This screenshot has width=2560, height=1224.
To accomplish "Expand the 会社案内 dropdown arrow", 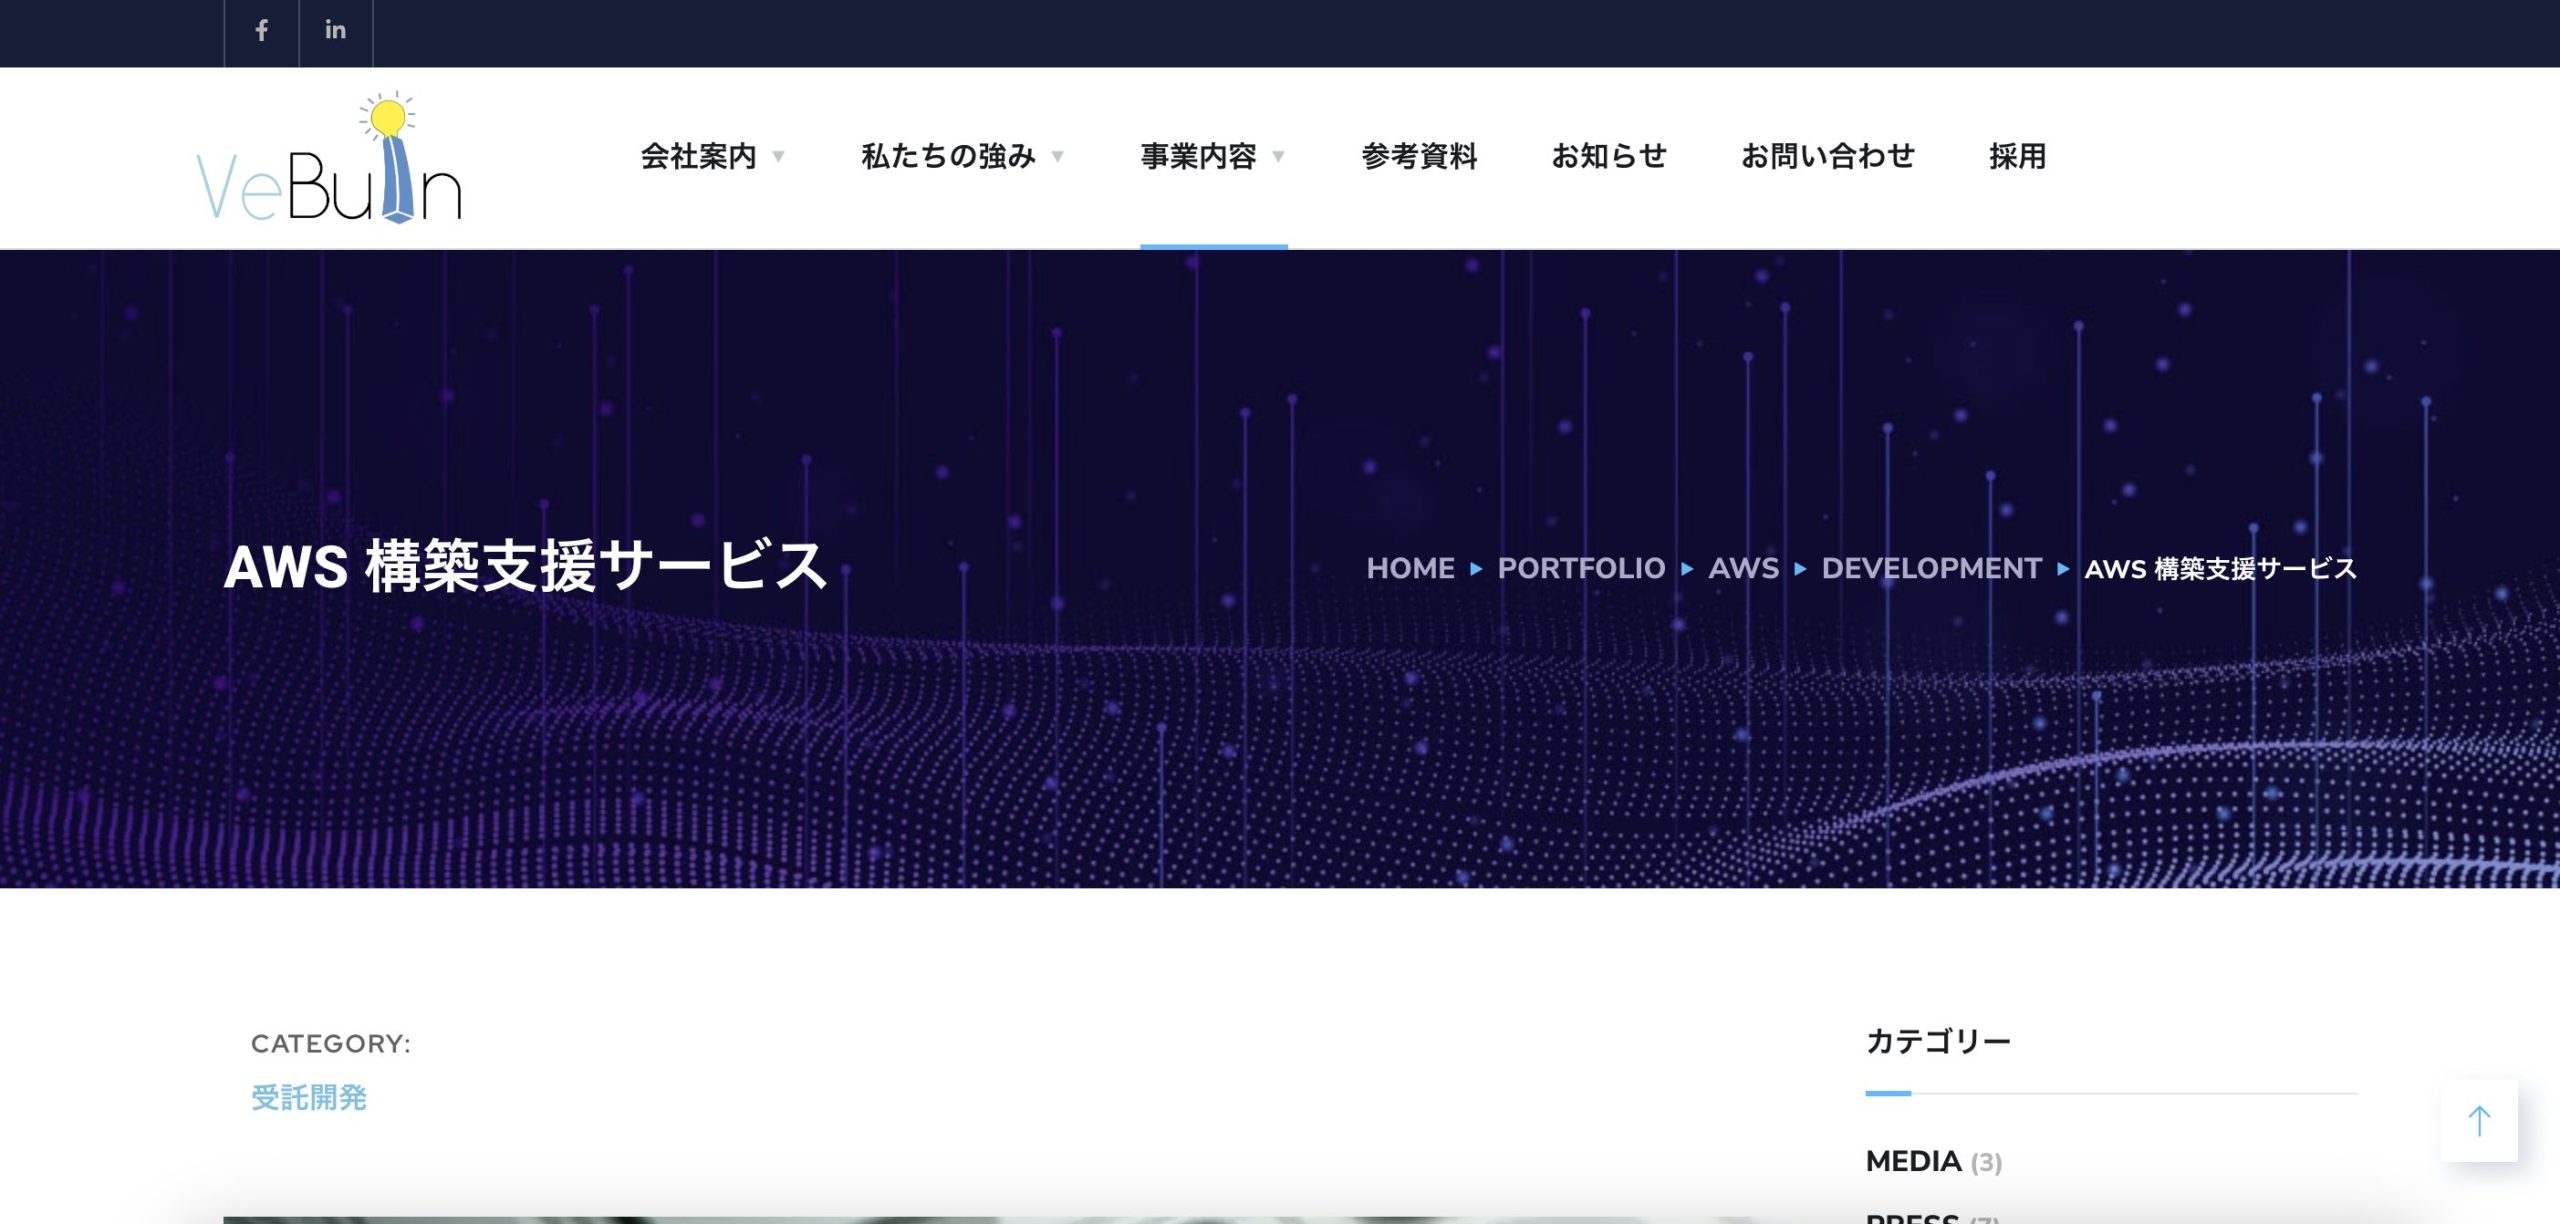I will tap(778, 157).
